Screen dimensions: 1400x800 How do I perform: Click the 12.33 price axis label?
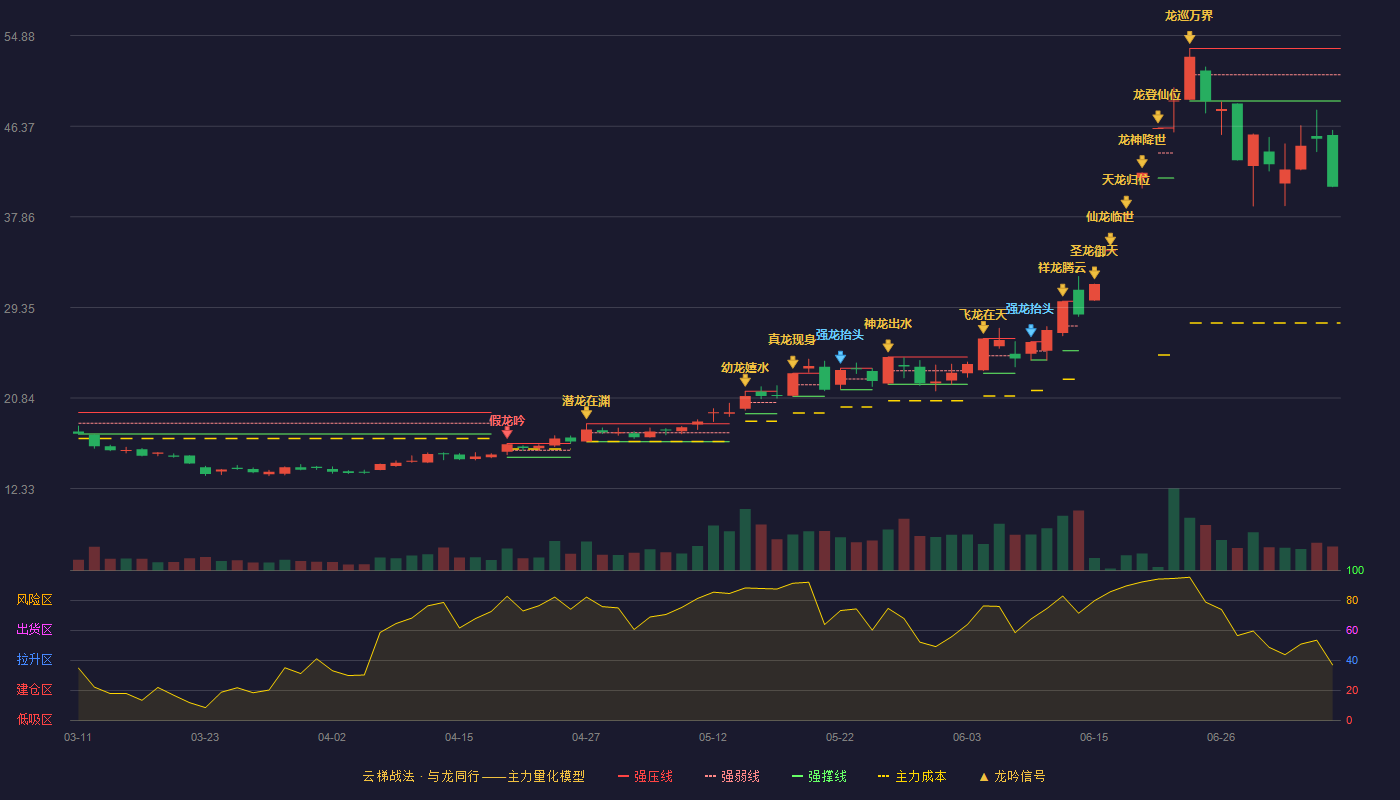pos(20,490)
